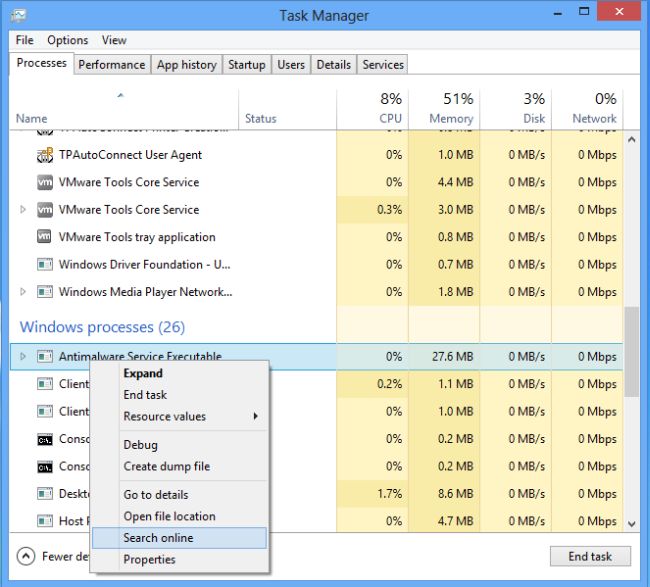This screenshot has width=650, height=587.
Task: Click the TPAutoConnect User Agent icon
Action: coord(45,155)
